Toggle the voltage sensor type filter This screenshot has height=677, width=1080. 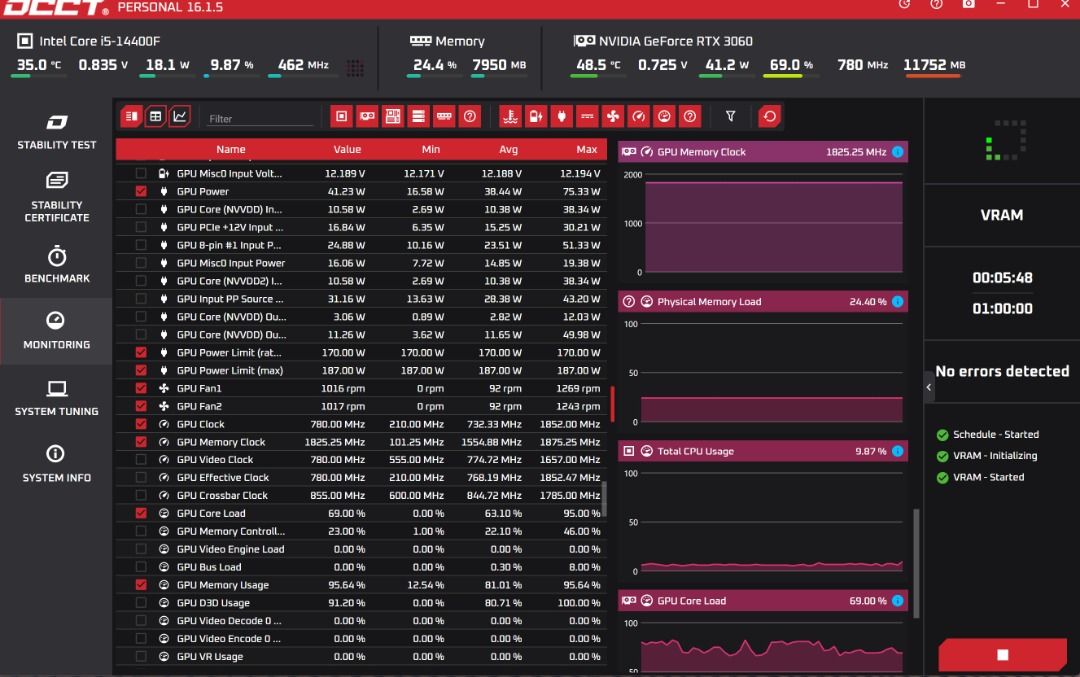(x=536, y=116)
